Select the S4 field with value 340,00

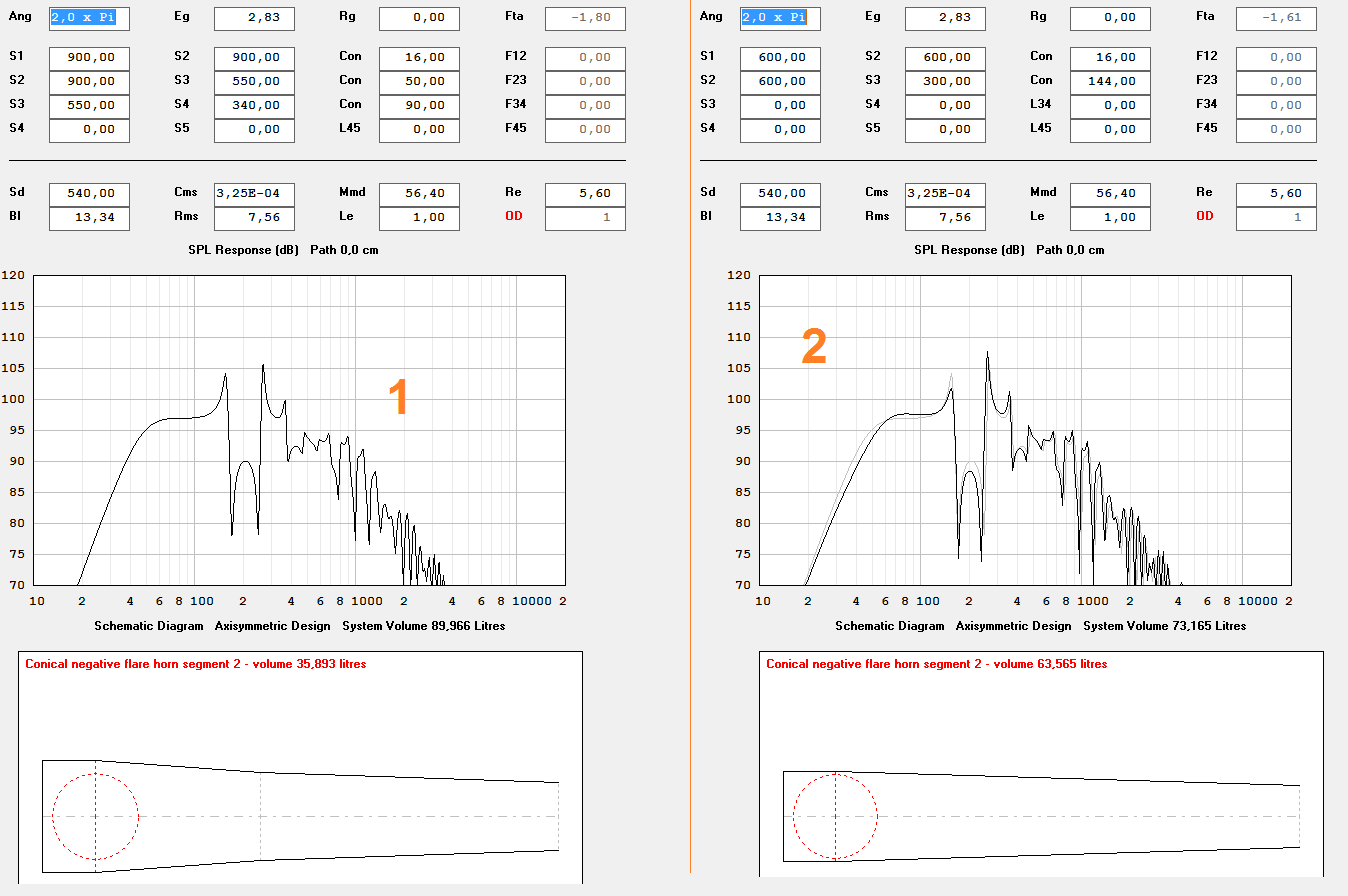point(254,106)
